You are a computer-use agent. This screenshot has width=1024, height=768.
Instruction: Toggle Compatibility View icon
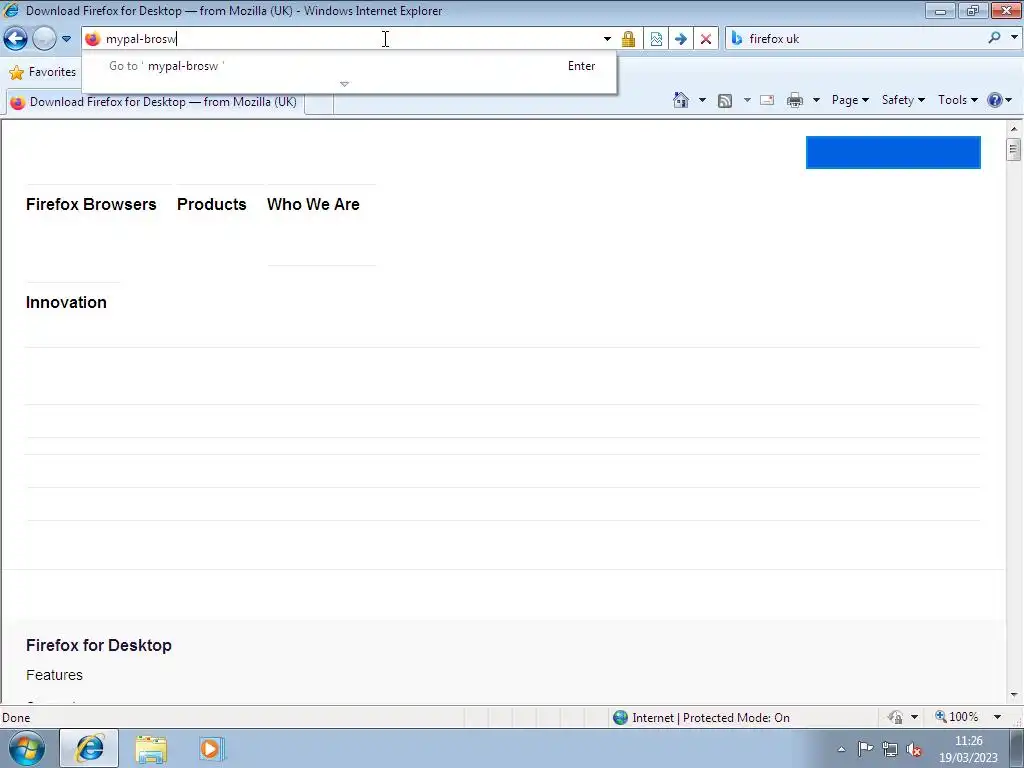656,39
